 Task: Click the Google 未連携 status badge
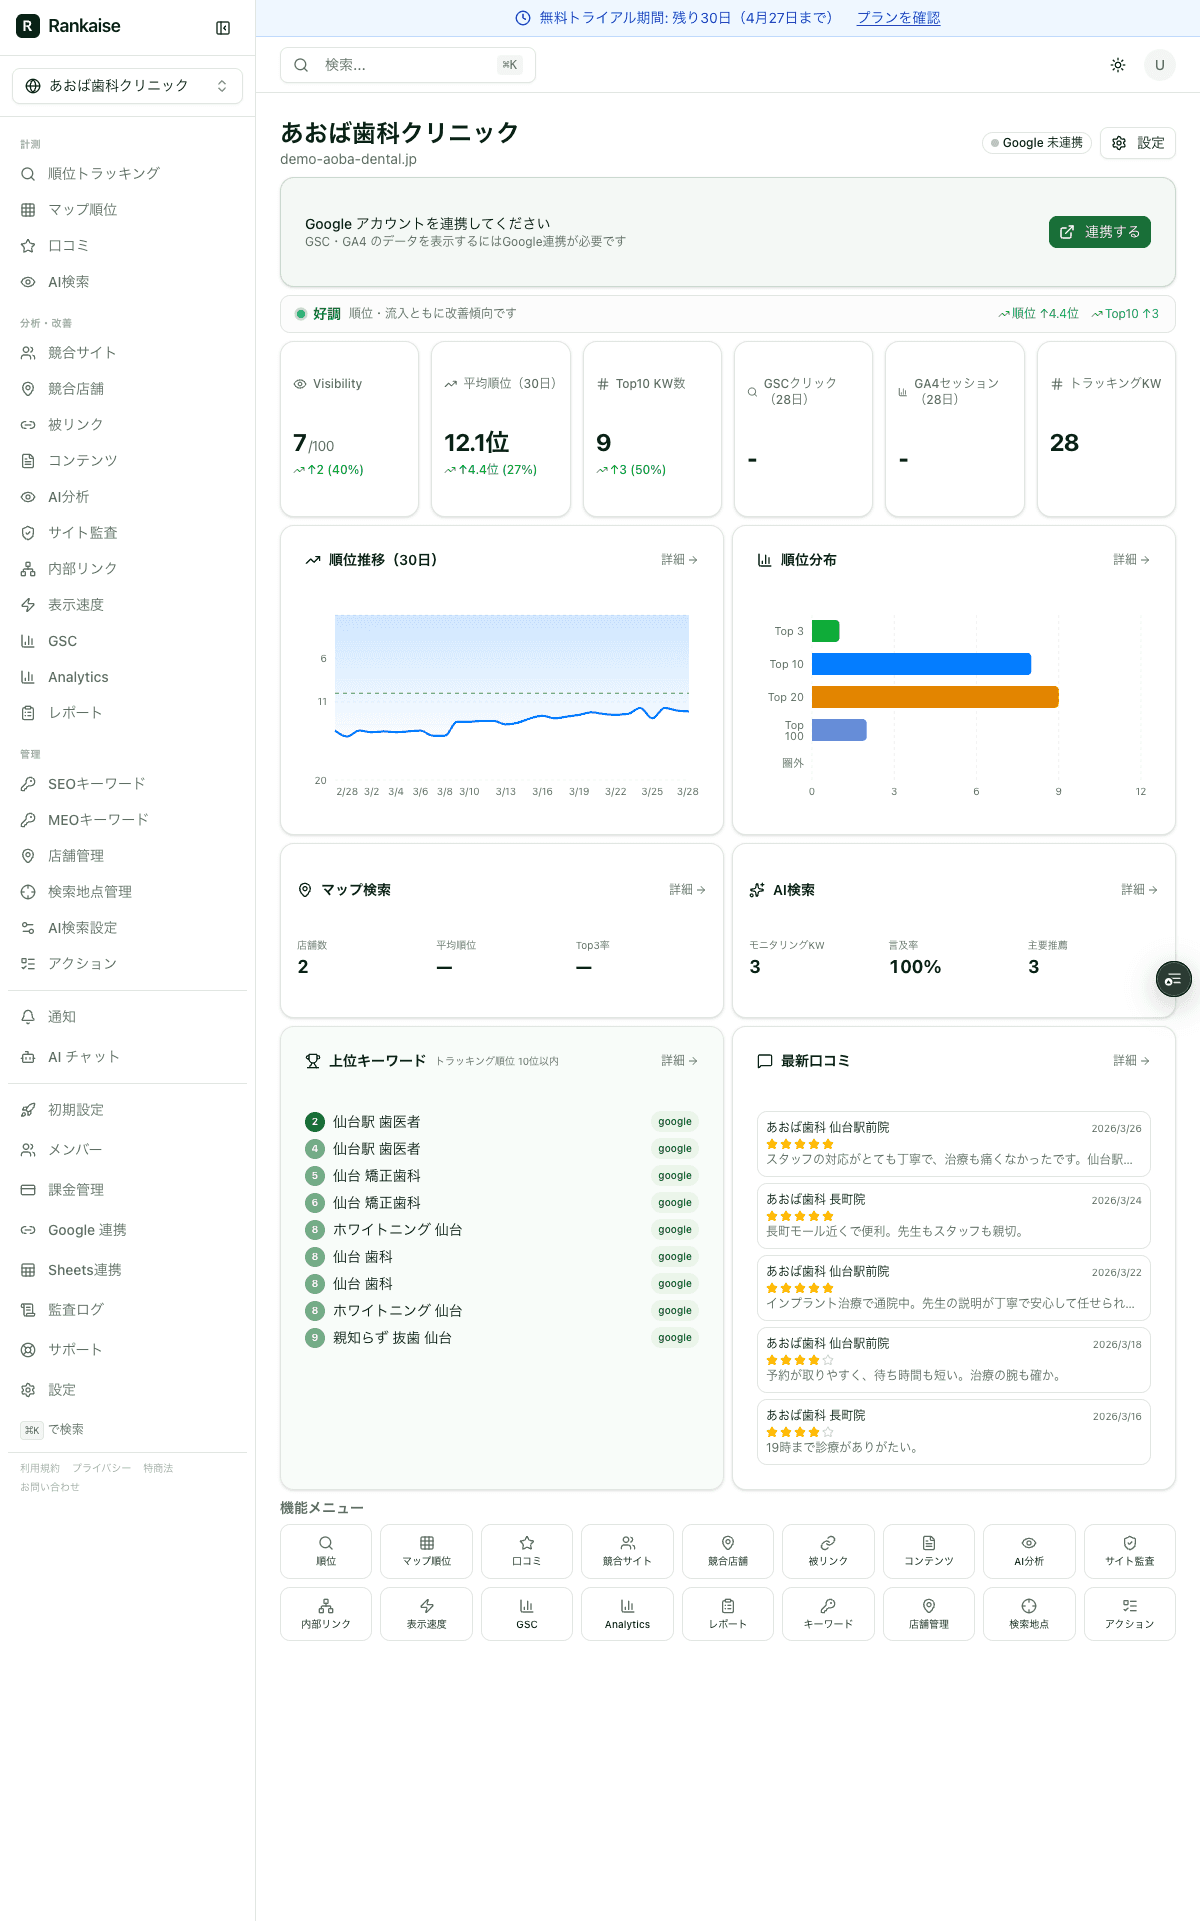point(1036,143)
